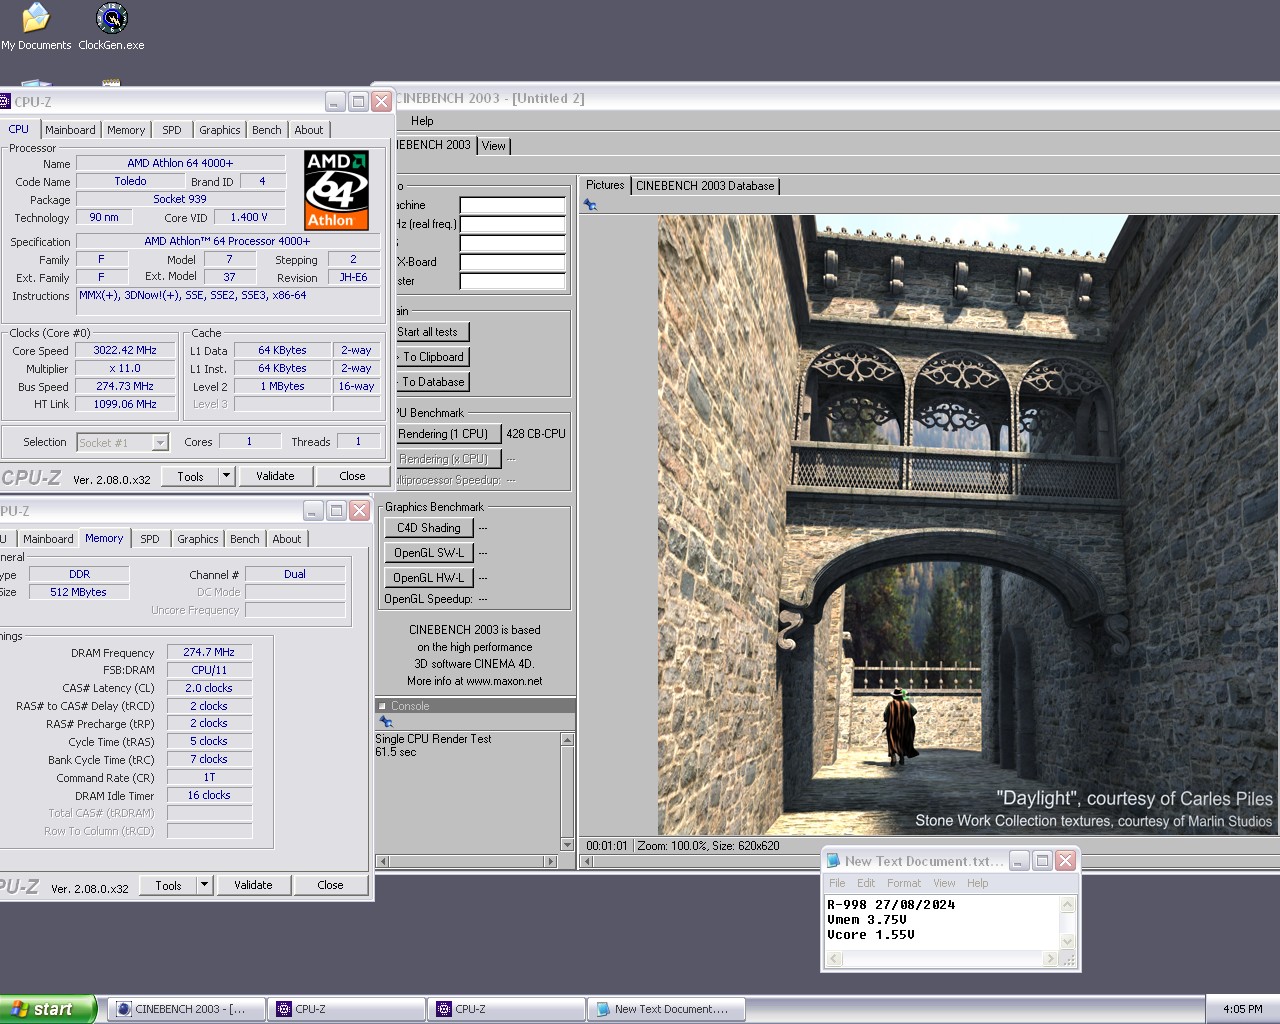Click the 'Vcore 1.55V' line in Notepad
Image resolution: width=1280 pixels, height=1024 pixels.
tap(870, 935)
